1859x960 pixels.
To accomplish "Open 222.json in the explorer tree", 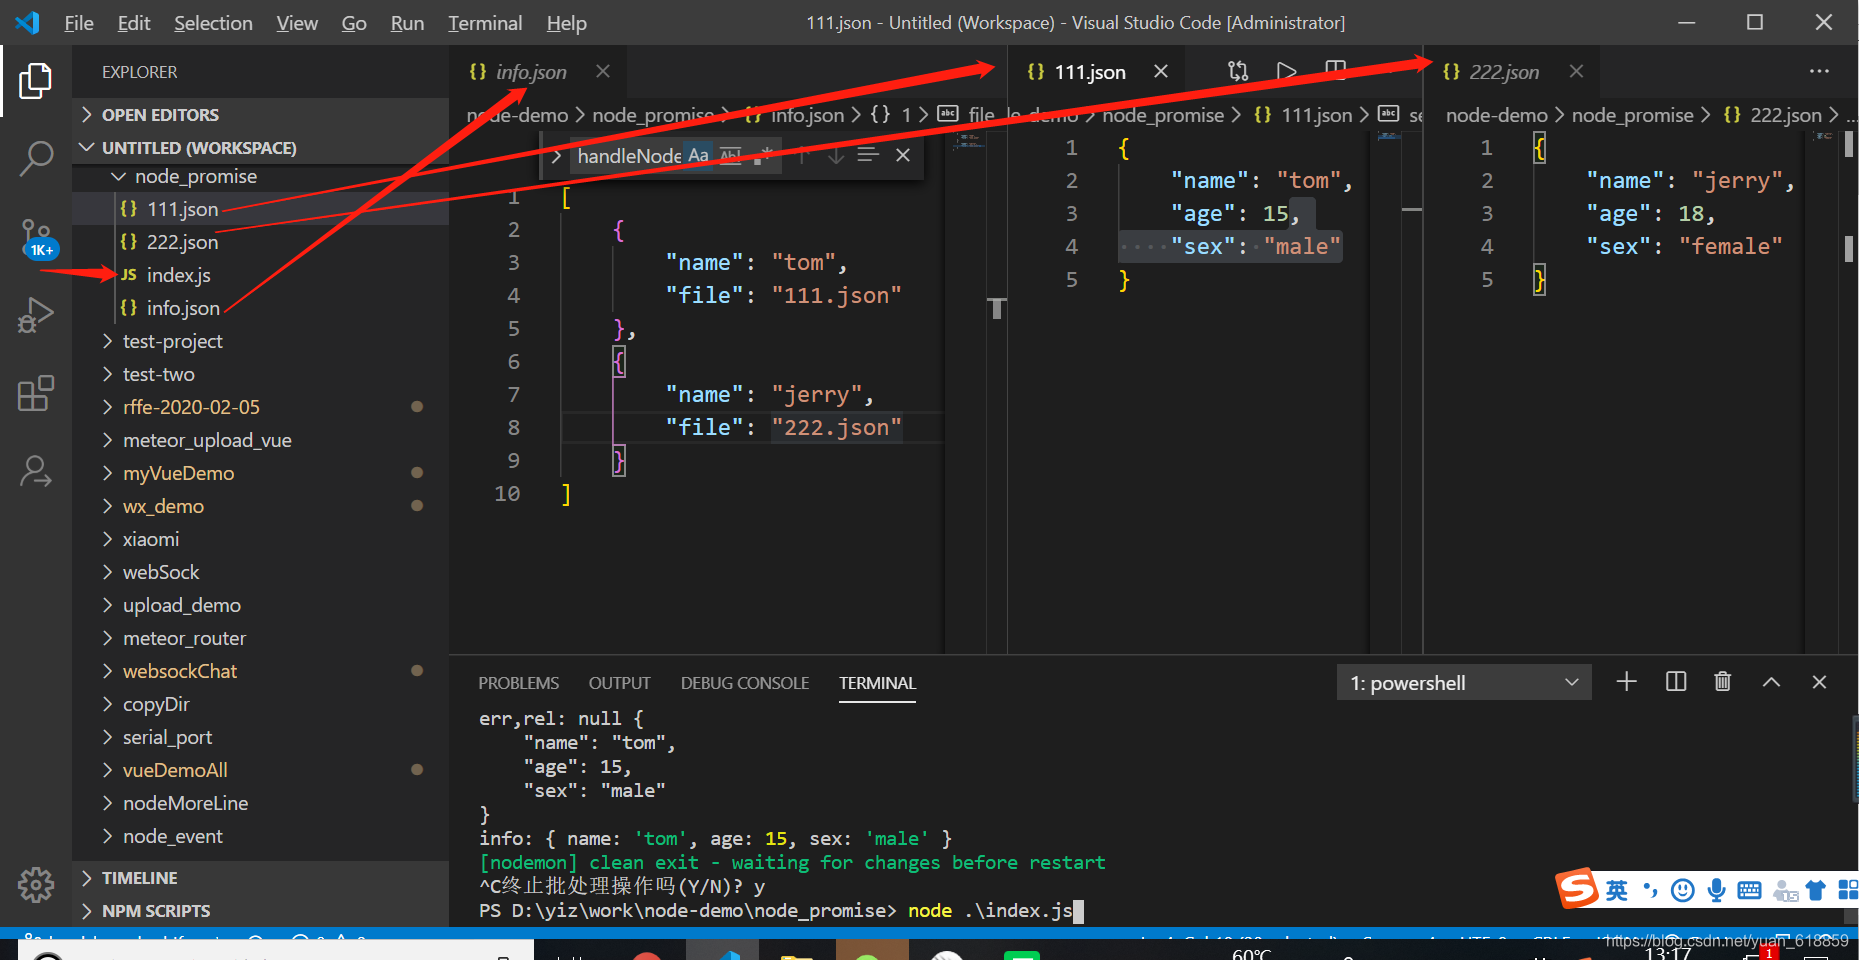I will 261,242.
